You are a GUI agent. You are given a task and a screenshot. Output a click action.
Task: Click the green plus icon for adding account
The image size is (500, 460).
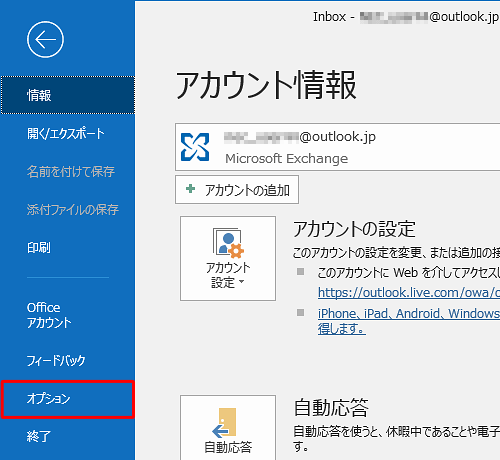[x=190, y=189]
